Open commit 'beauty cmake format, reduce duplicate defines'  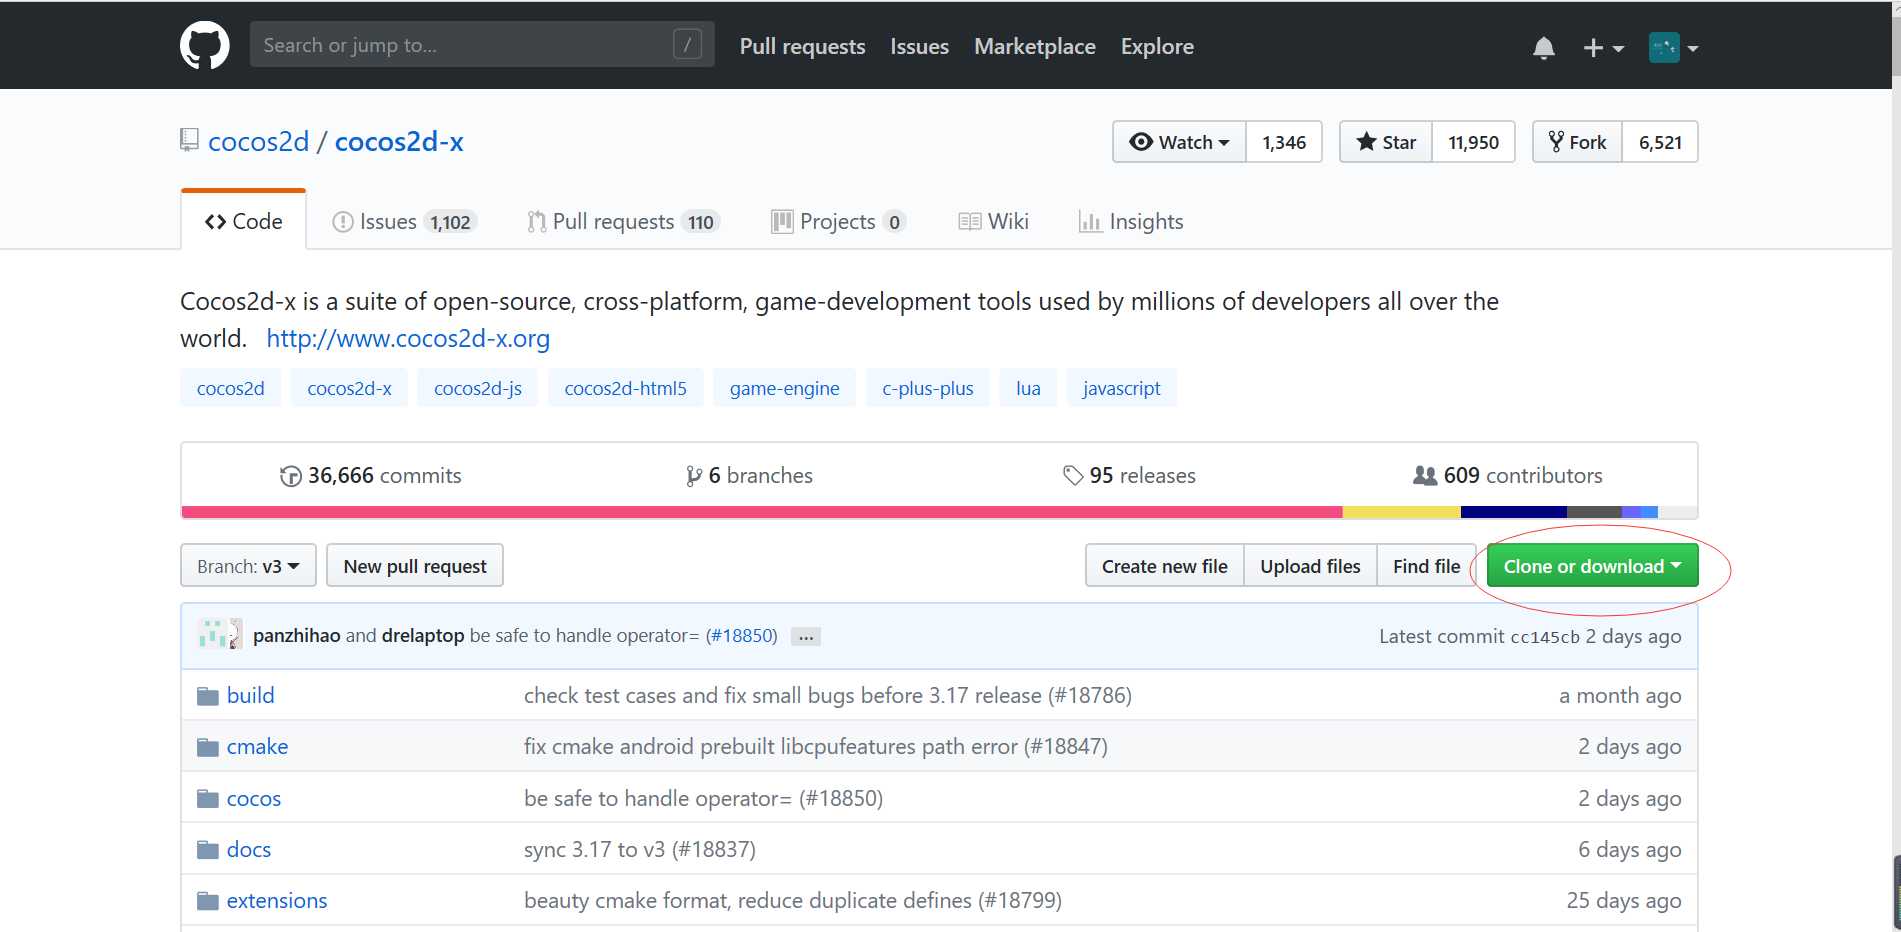pos(793,900)
